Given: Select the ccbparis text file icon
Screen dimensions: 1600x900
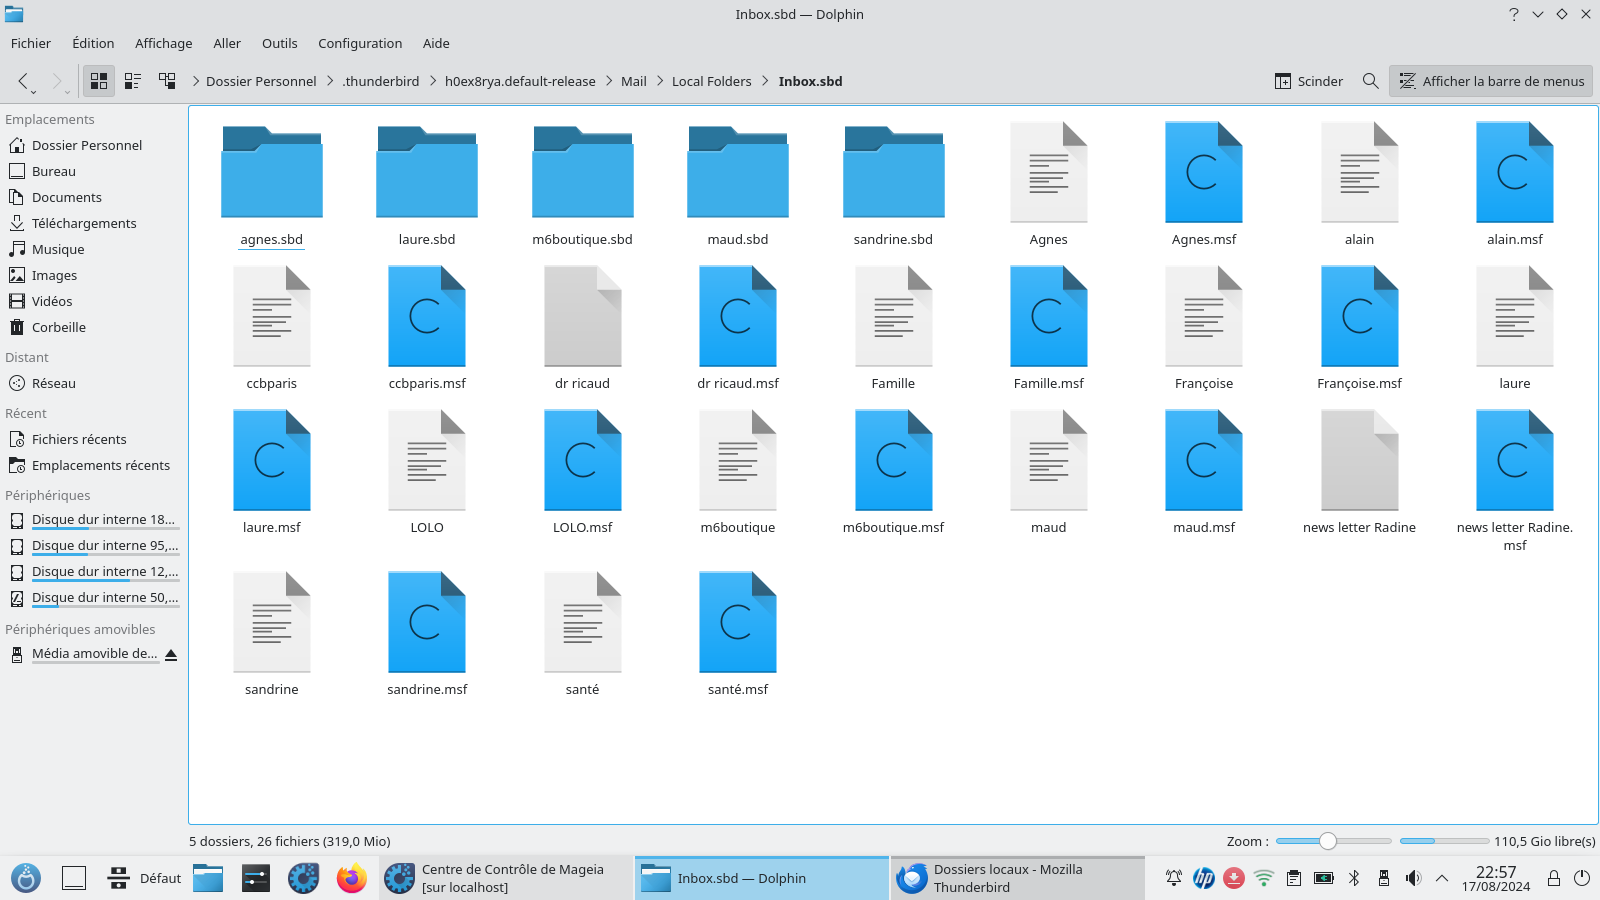Looking at the screenshot, I should (272, 316).
